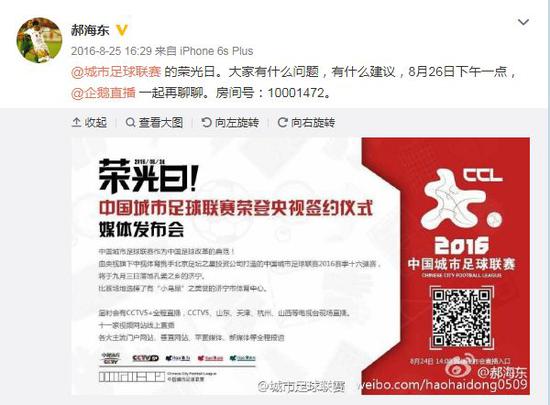Open the @企鹅直播 mention link
This screenshot has height=405, width=550.
tap(103, 93)
